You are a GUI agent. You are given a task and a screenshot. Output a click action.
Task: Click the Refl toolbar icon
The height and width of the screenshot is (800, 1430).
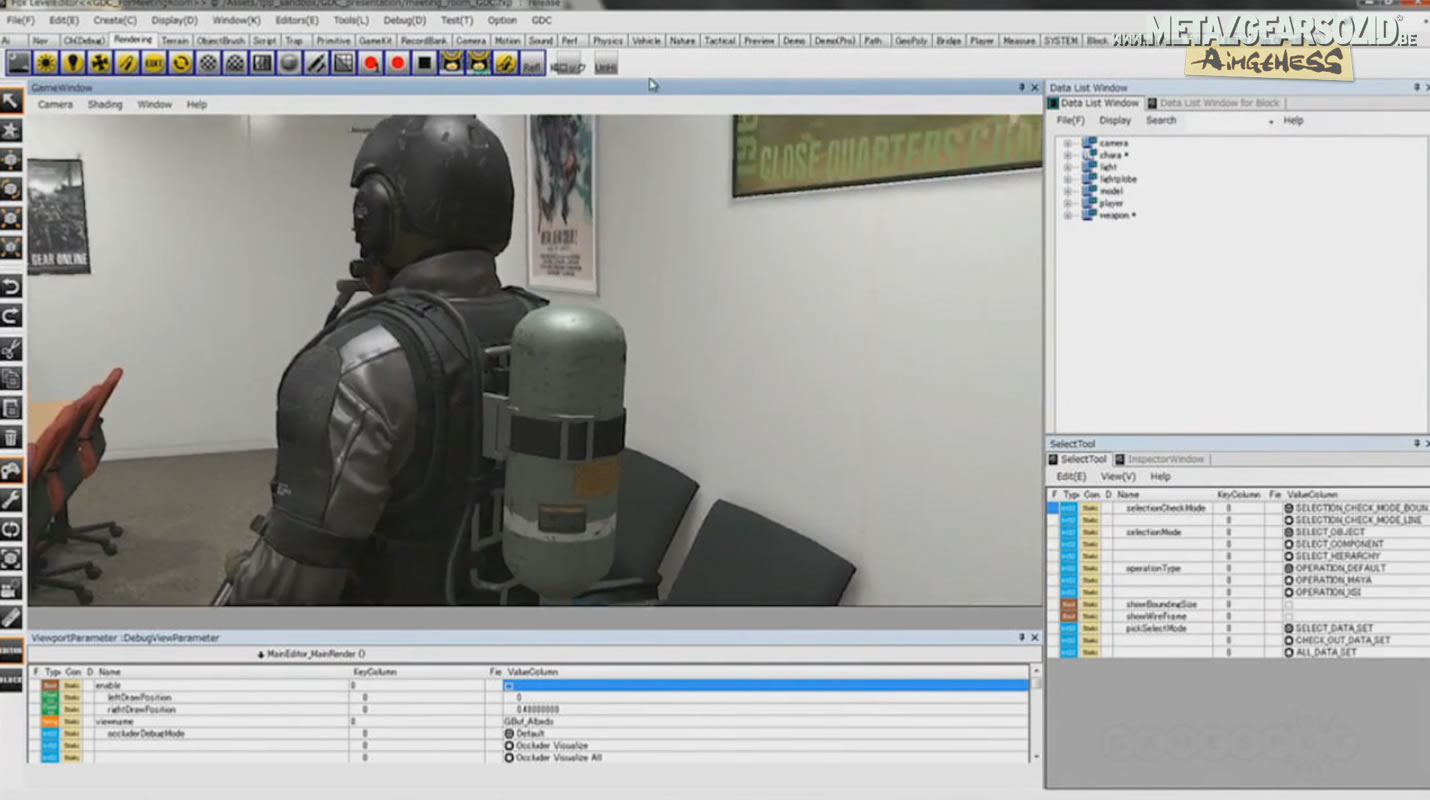tap(533, 63)
